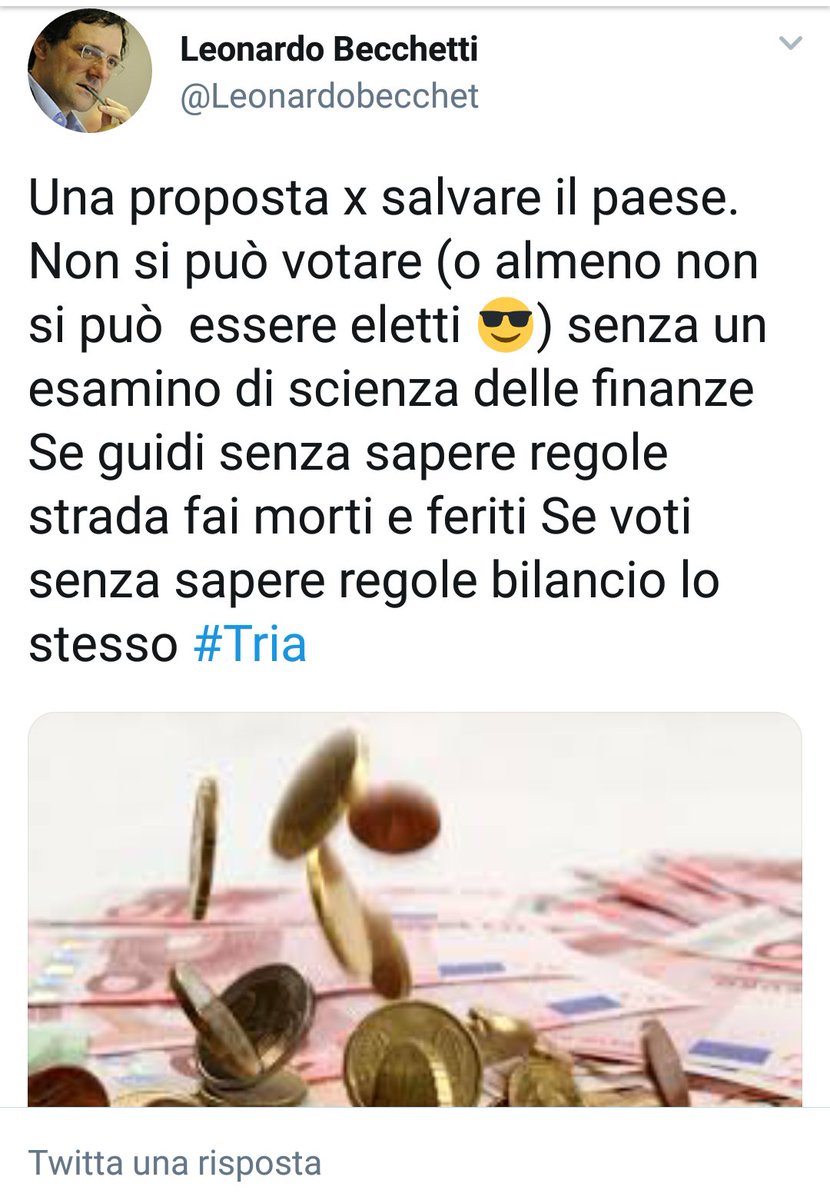
Task: Expand the tweet options chevron
Action: click(790, 43)
